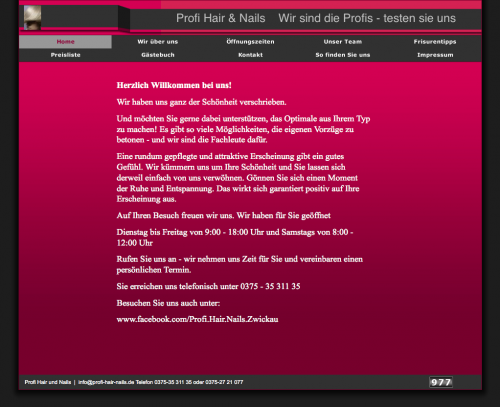Click the phone number 0375 - 35 311 35

click(270, 286)
